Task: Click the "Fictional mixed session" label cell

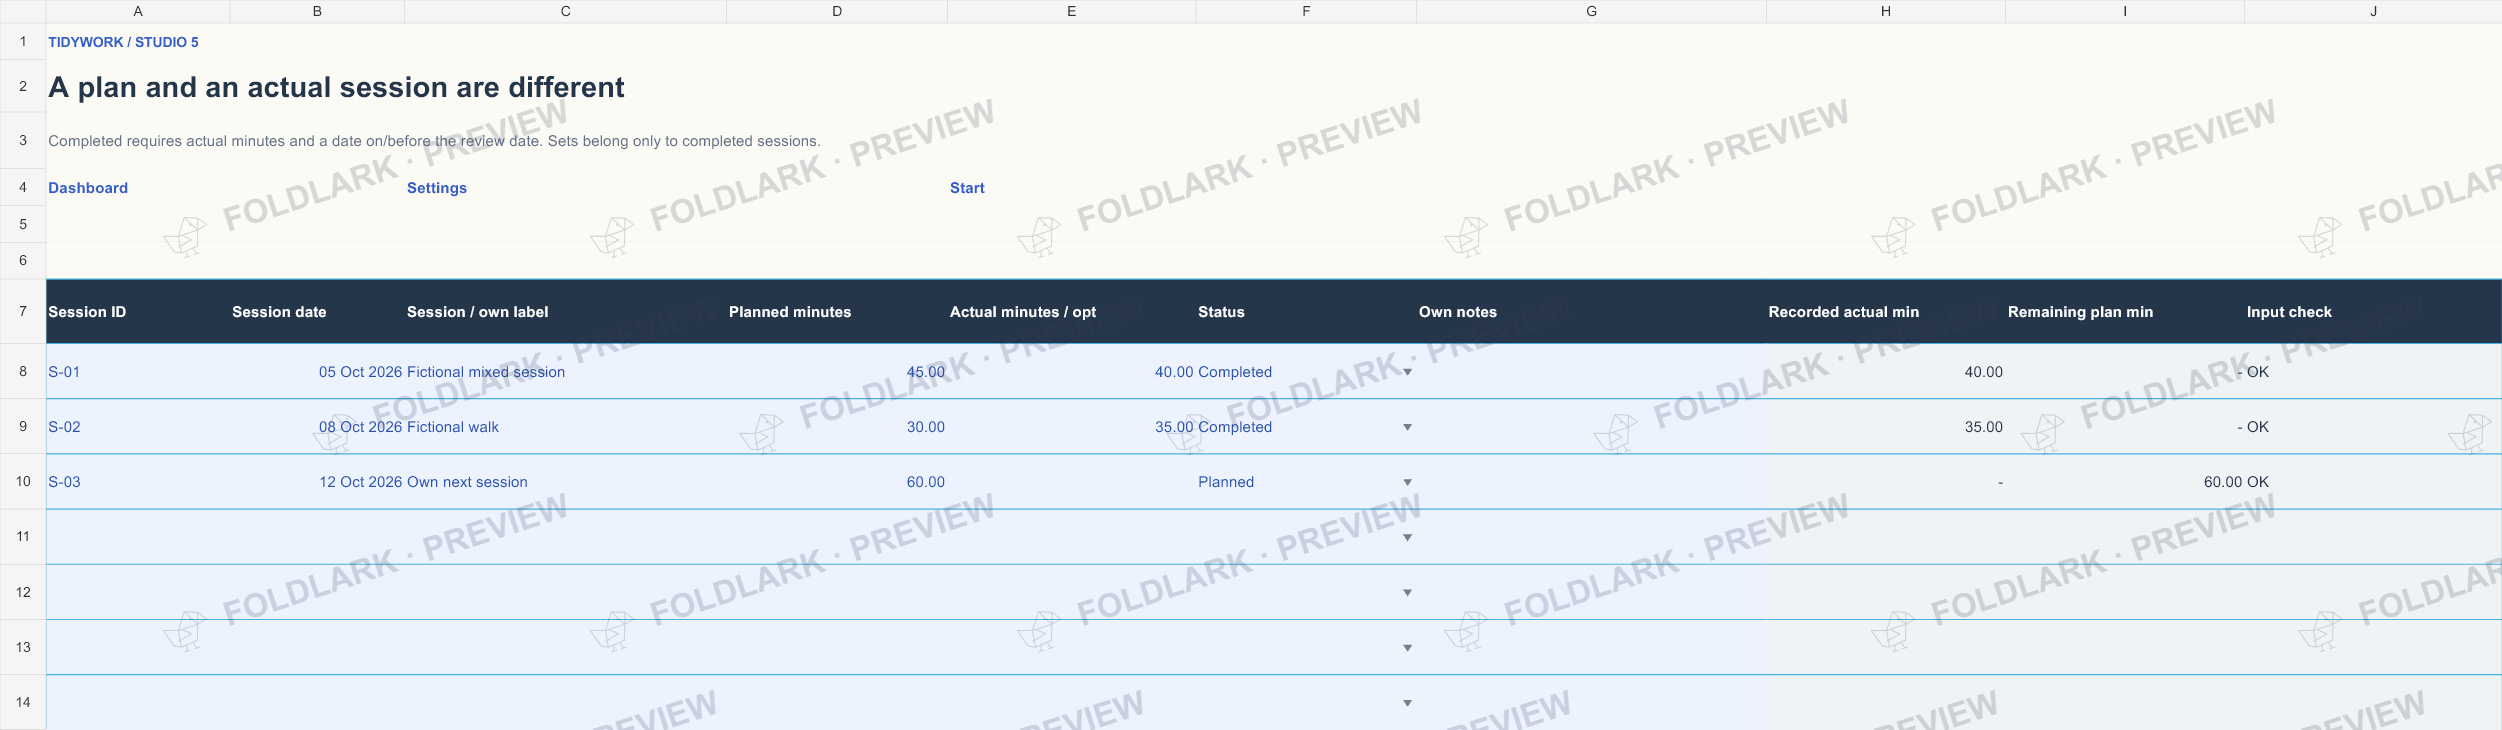Action: [x=565, y=372]
